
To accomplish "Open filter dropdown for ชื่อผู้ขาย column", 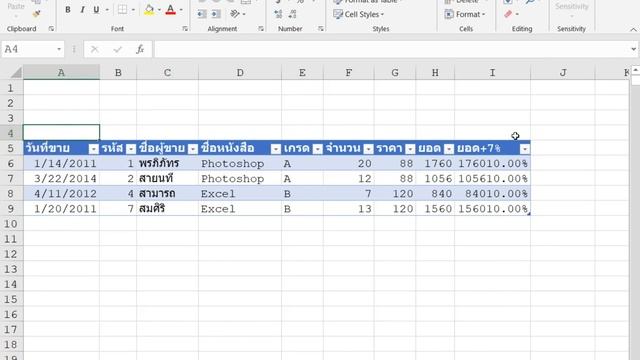I will tap(193, 149).
